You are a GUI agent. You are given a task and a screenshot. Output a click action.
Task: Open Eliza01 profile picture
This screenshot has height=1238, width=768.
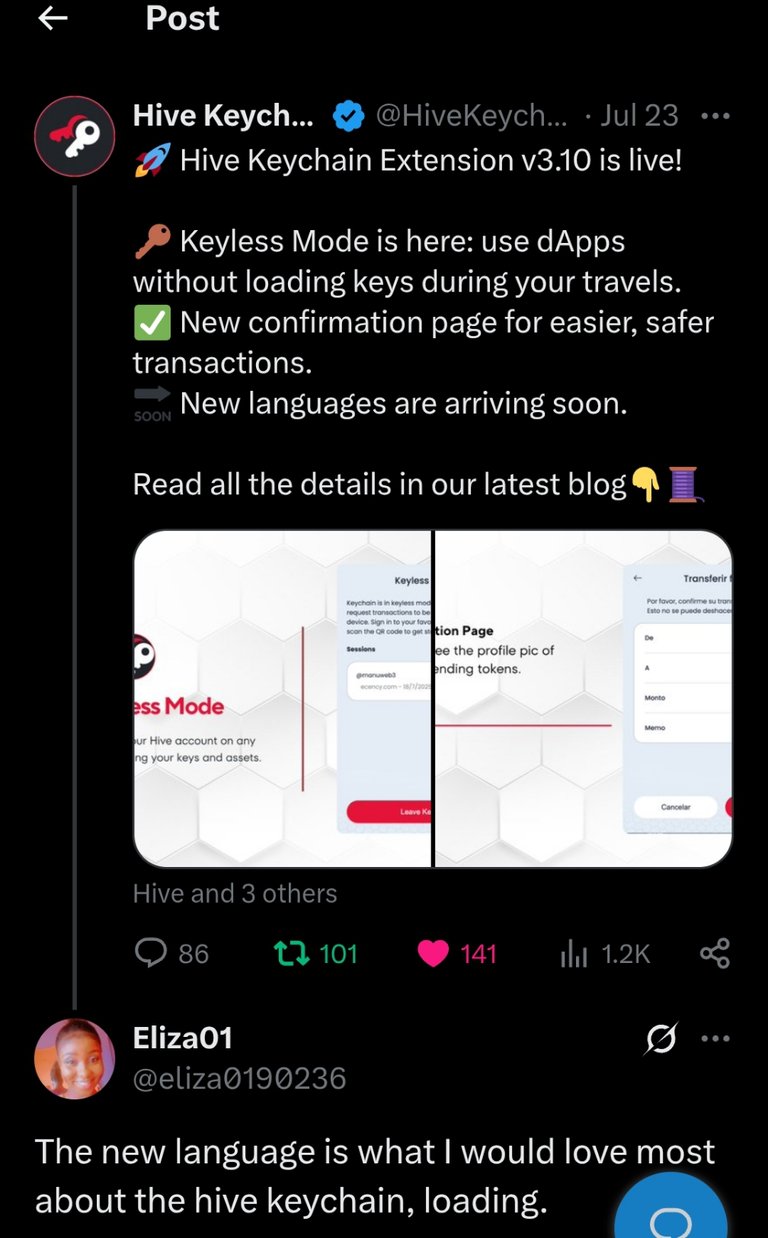(75, 1058)
